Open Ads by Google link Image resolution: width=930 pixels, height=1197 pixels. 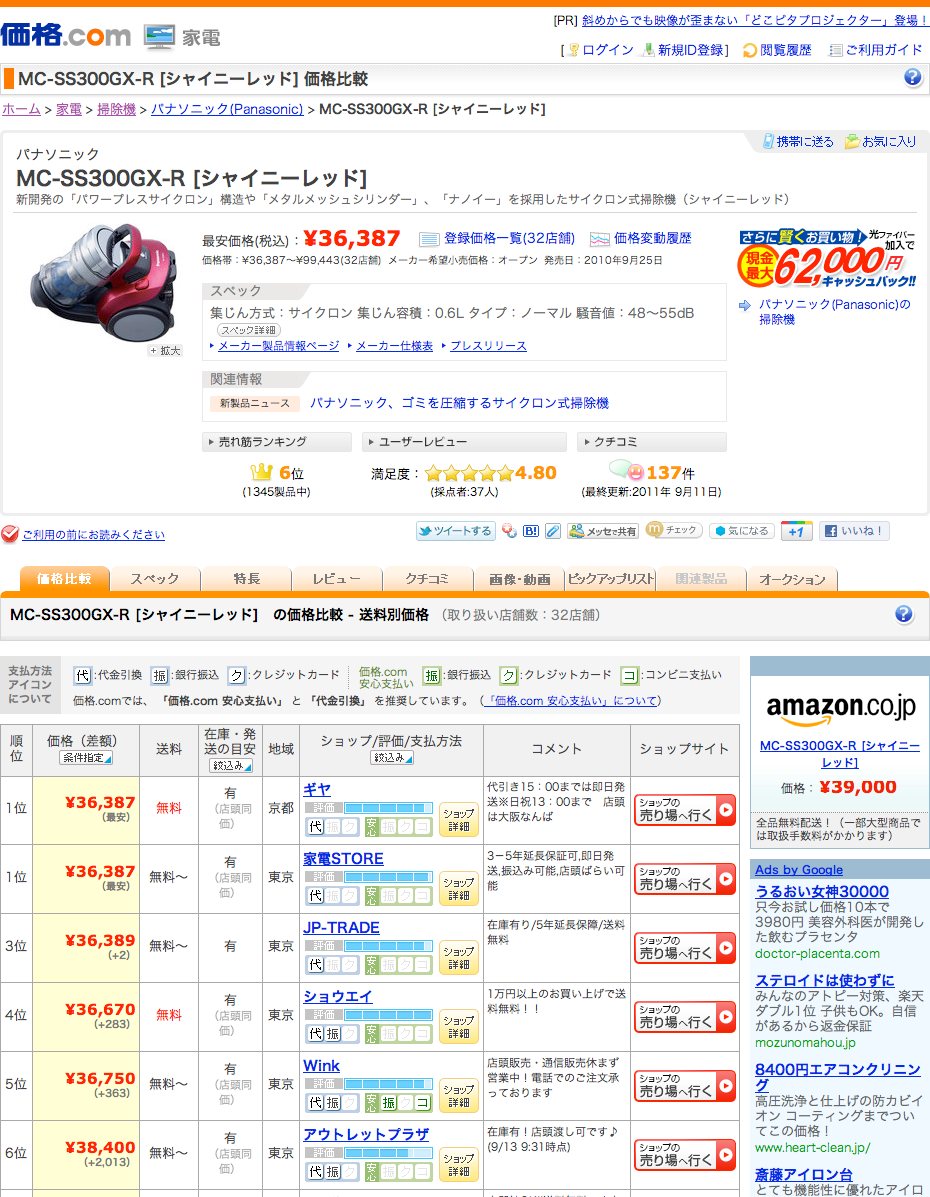(799, 870)
